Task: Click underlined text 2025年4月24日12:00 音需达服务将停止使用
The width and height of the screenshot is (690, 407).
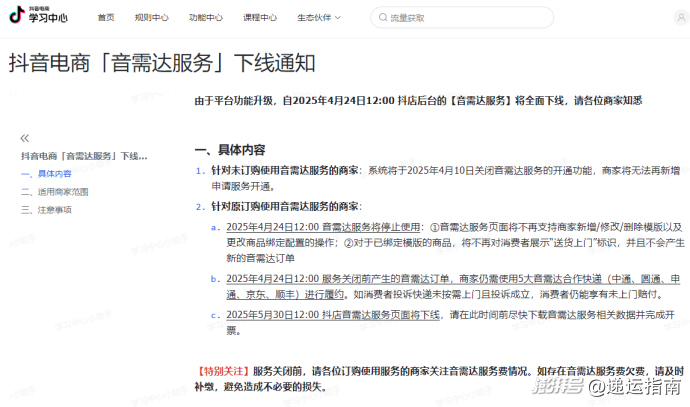Action: pyautogui.click(x=323, y=227)
